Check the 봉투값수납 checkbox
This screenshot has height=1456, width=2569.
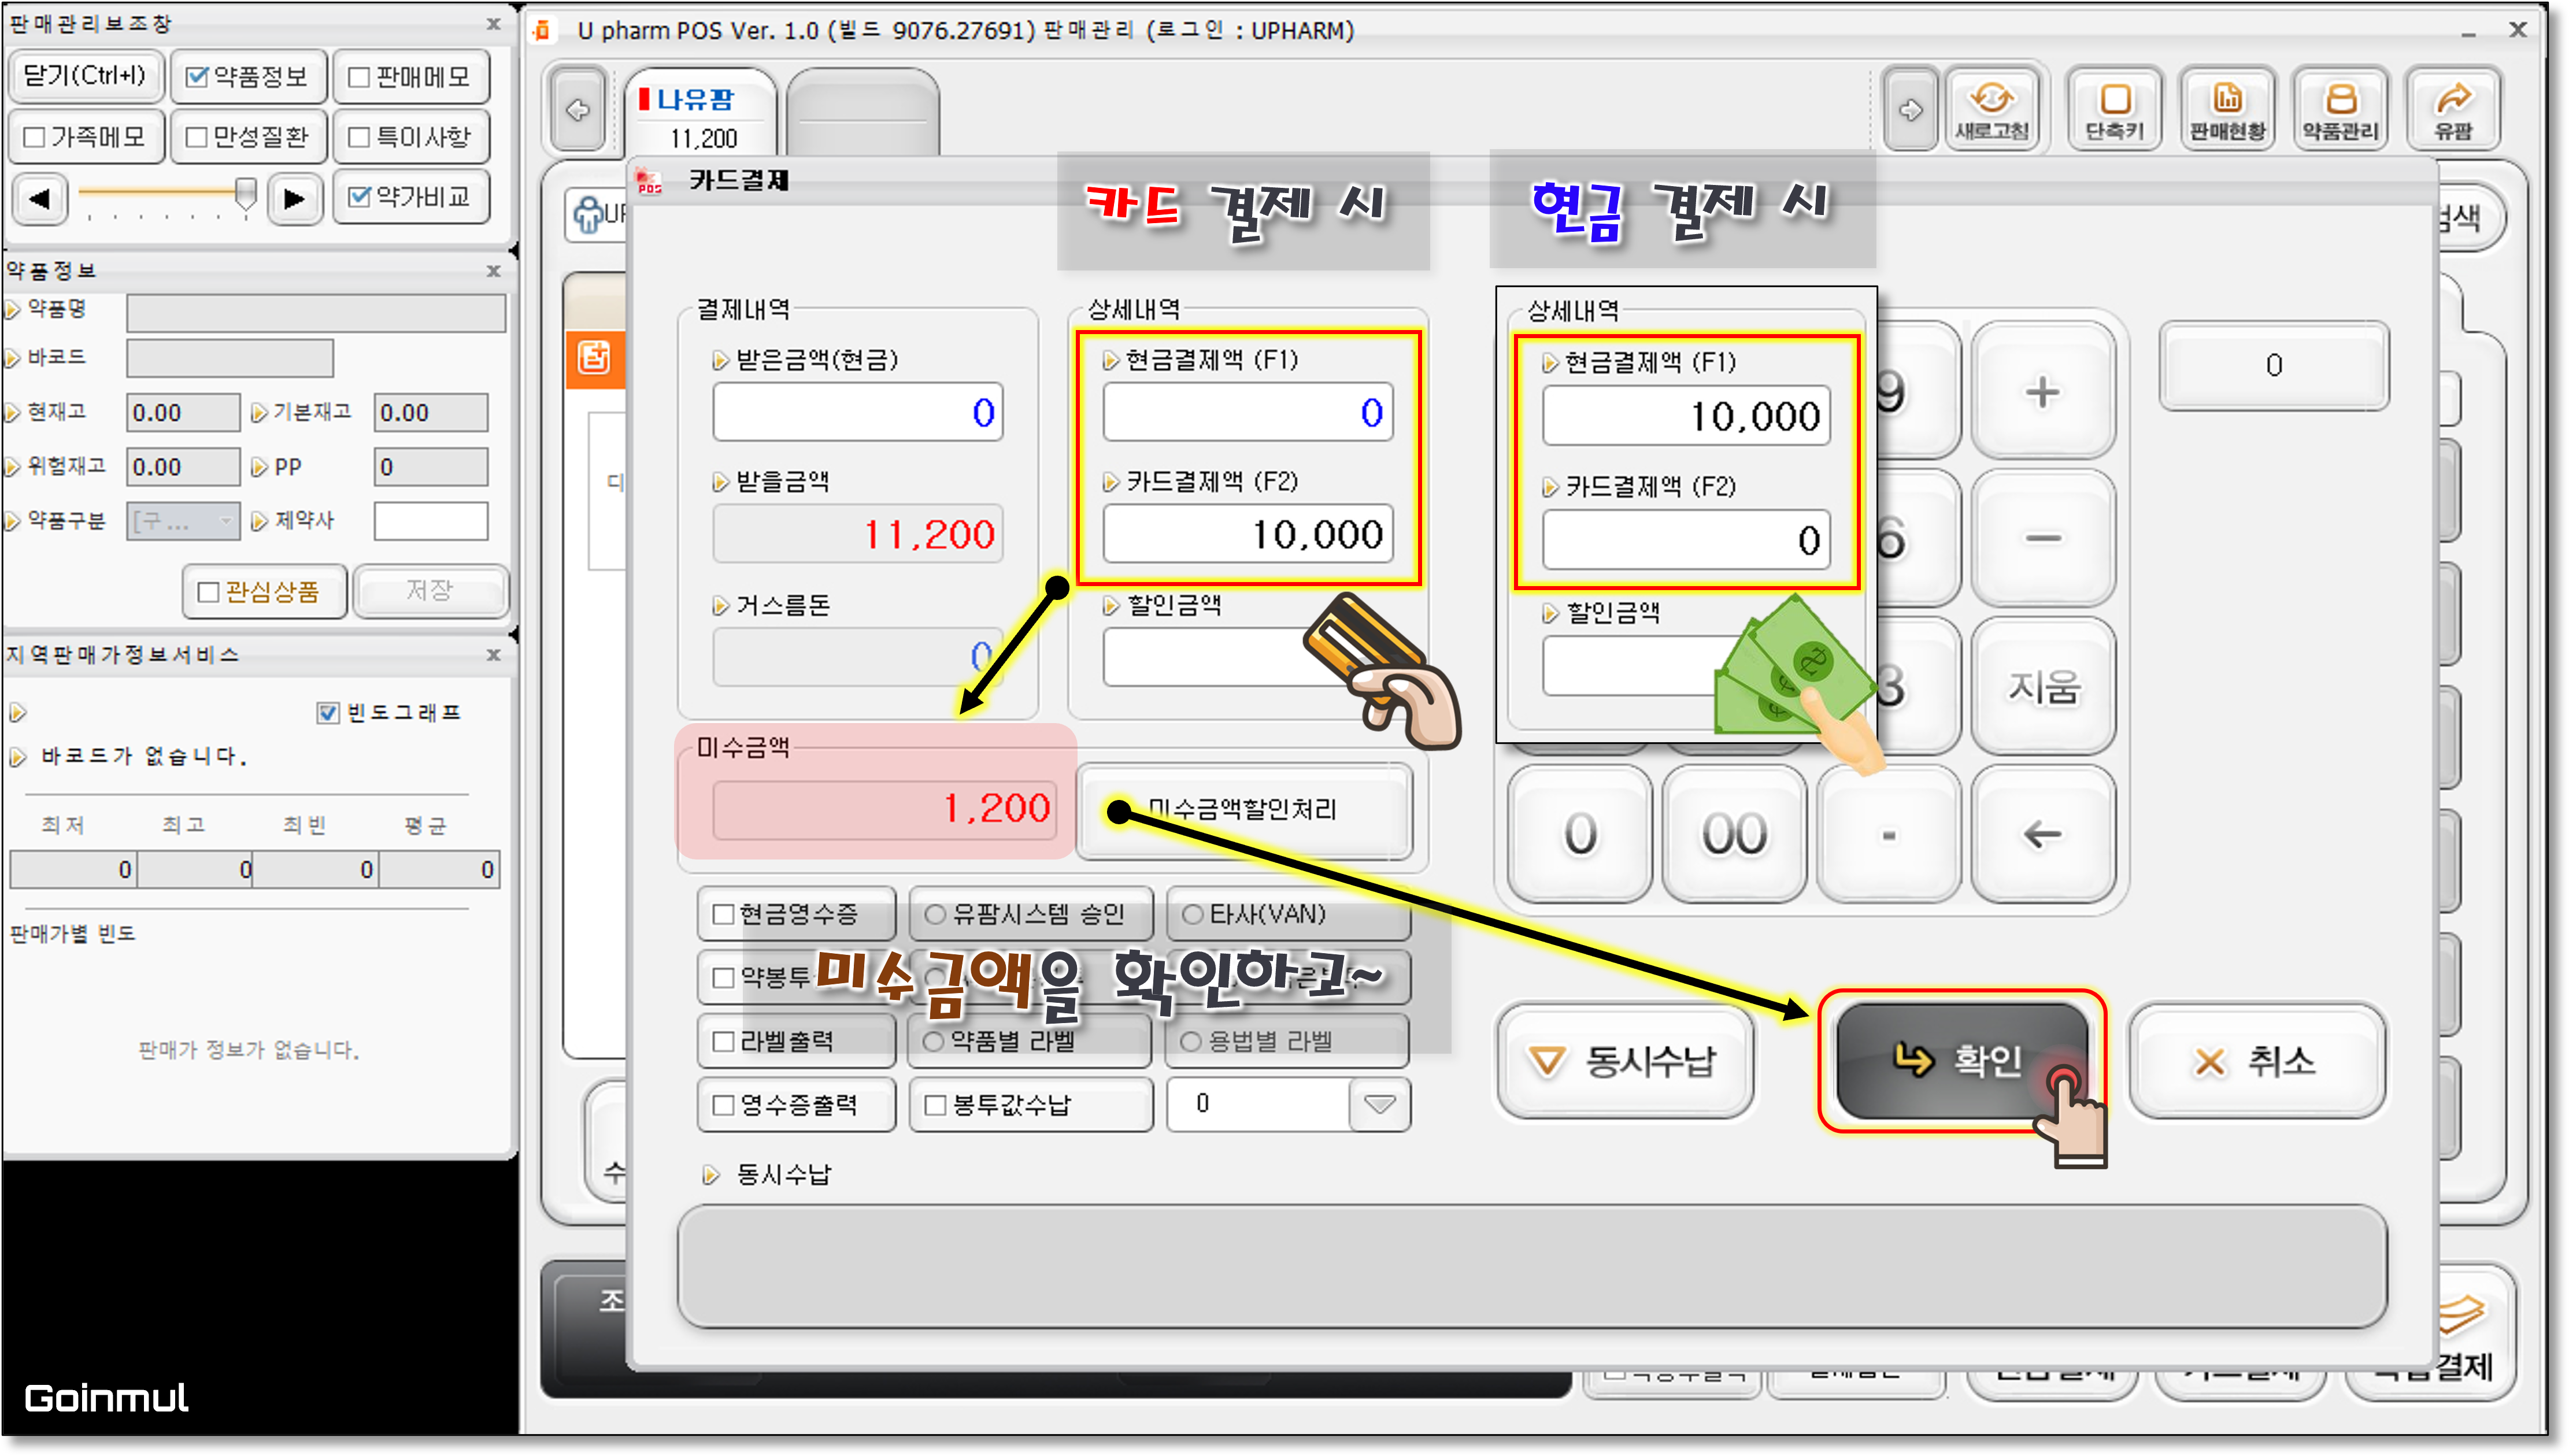click(935, 1105)
